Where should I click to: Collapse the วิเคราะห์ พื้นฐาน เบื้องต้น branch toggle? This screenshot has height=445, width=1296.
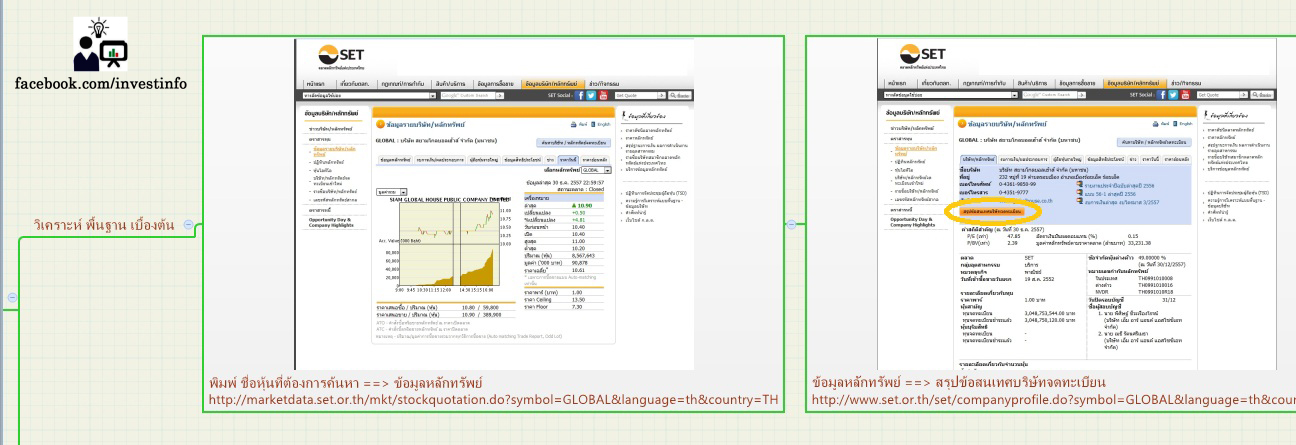coord(189,225)
